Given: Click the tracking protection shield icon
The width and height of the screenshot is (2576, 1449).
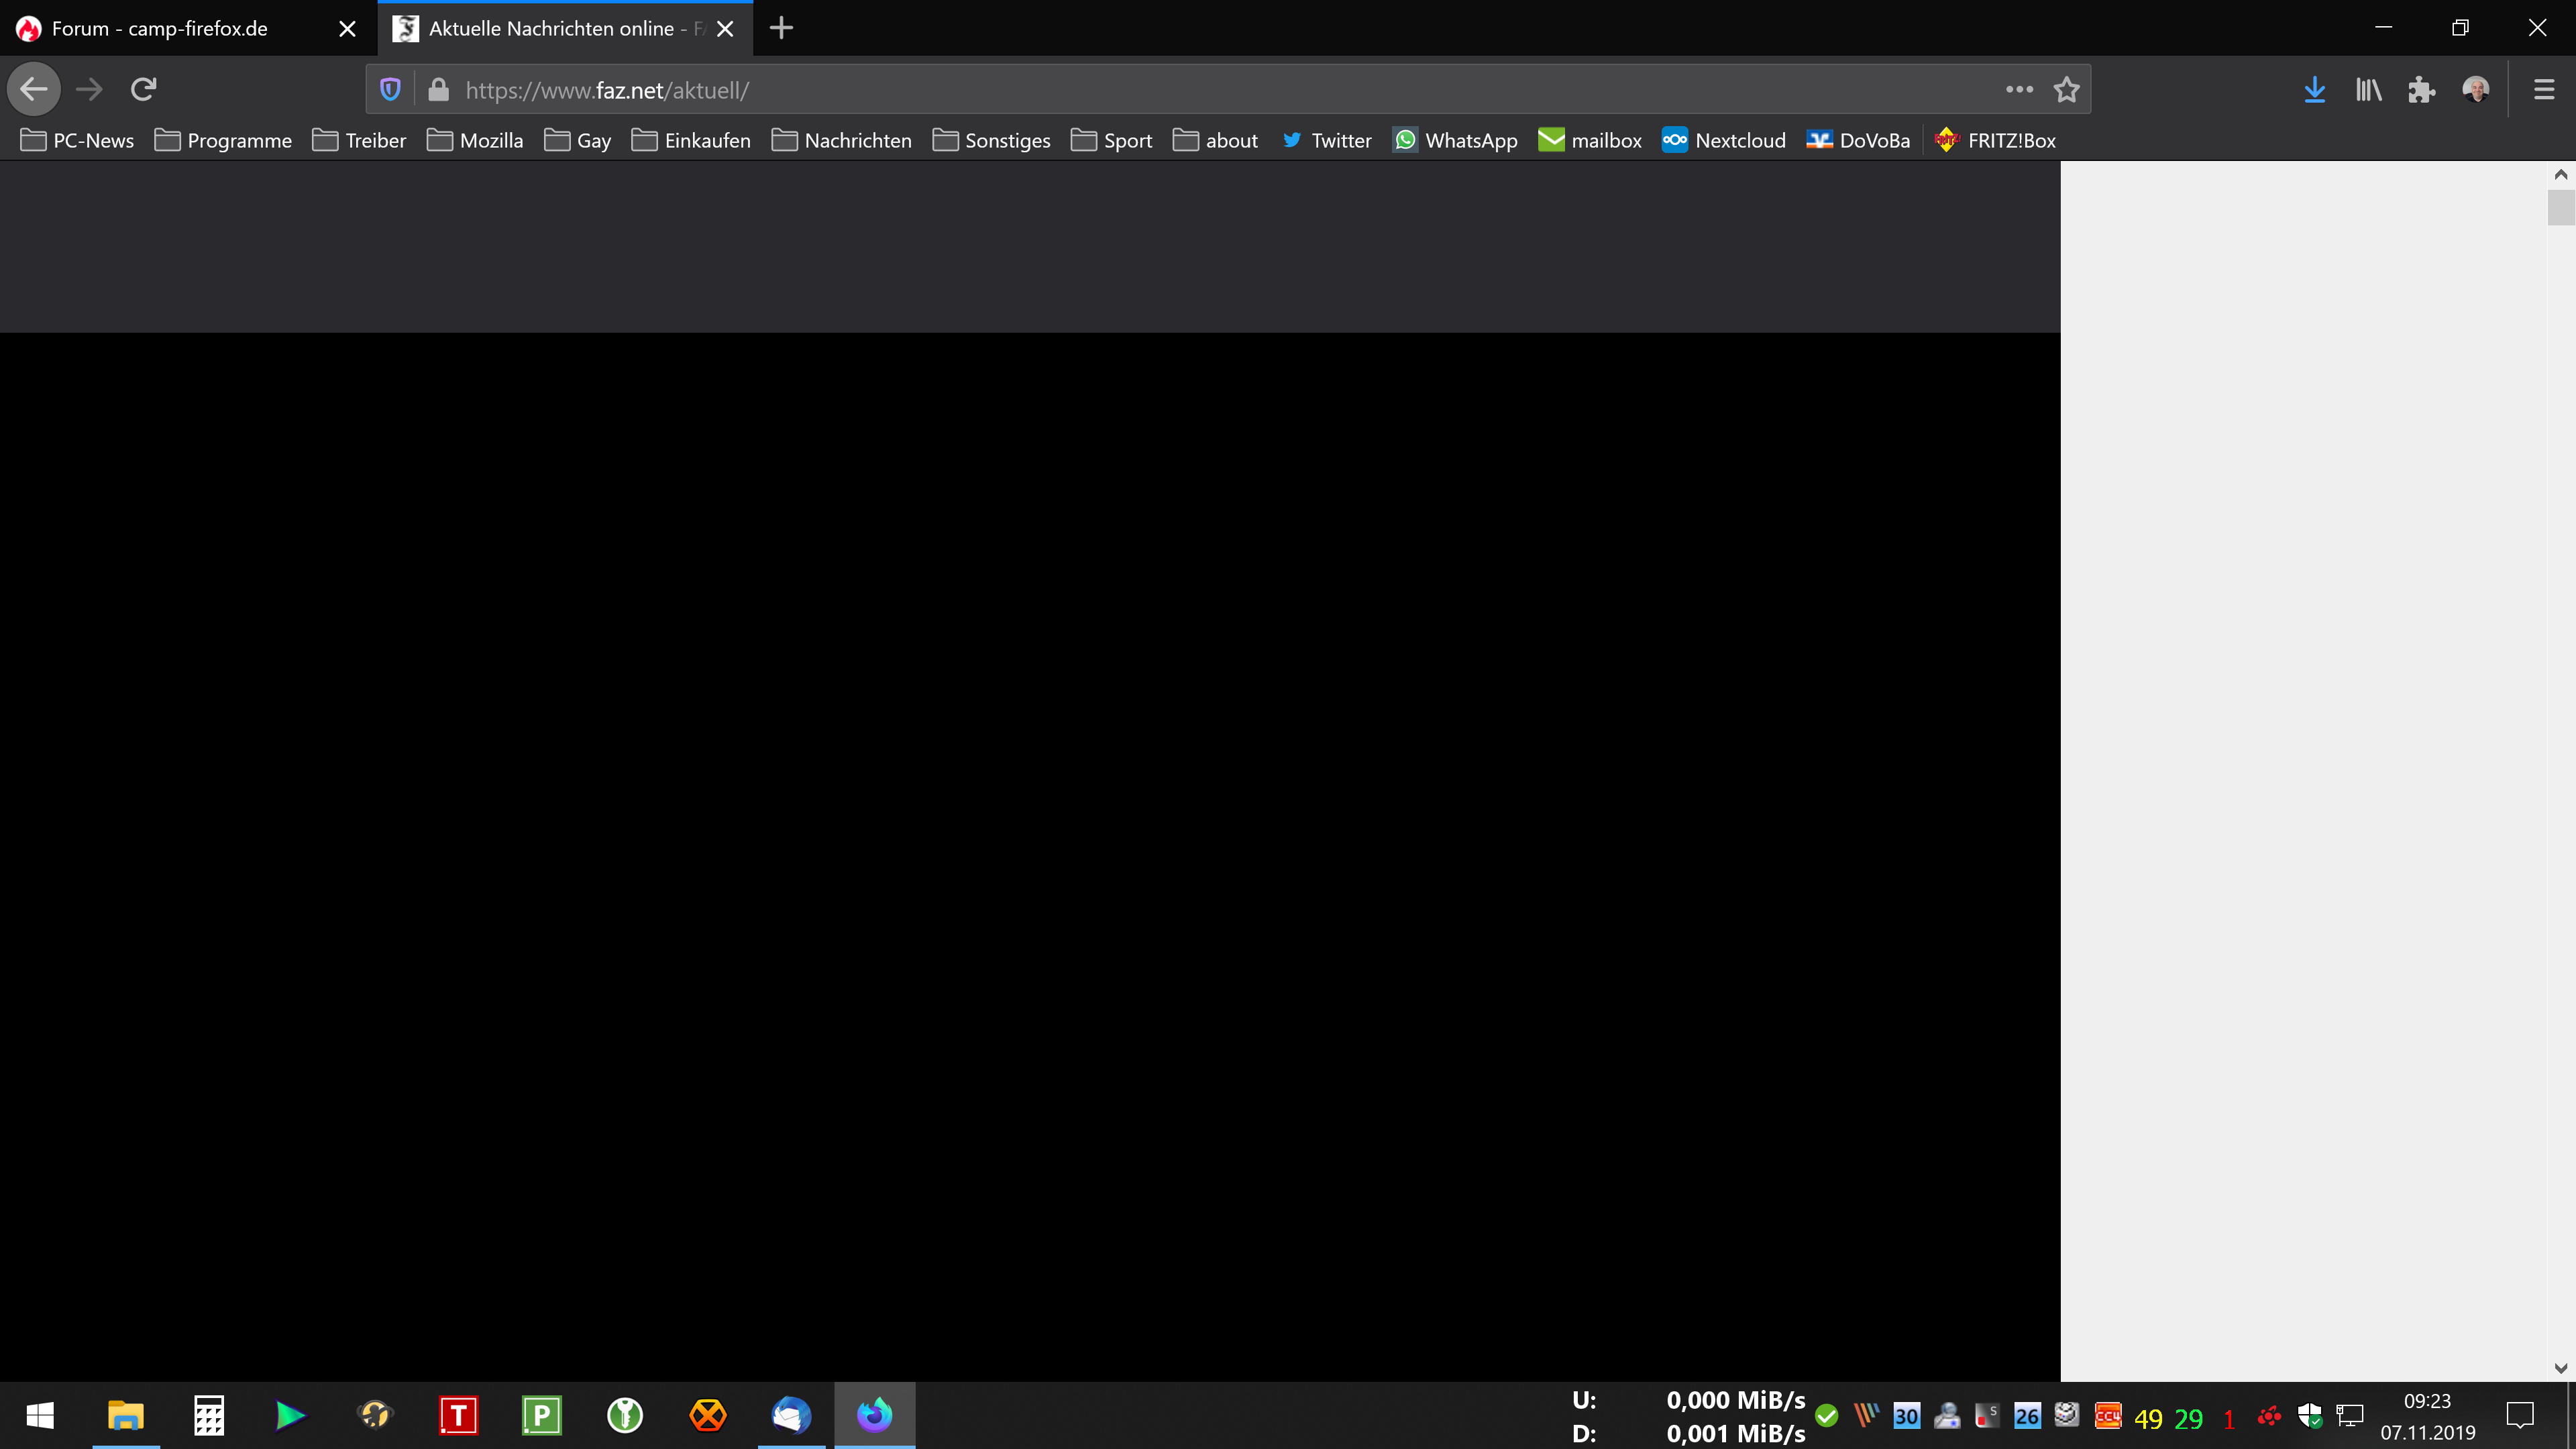Looking at the screenshot, I should coord(390,90).
